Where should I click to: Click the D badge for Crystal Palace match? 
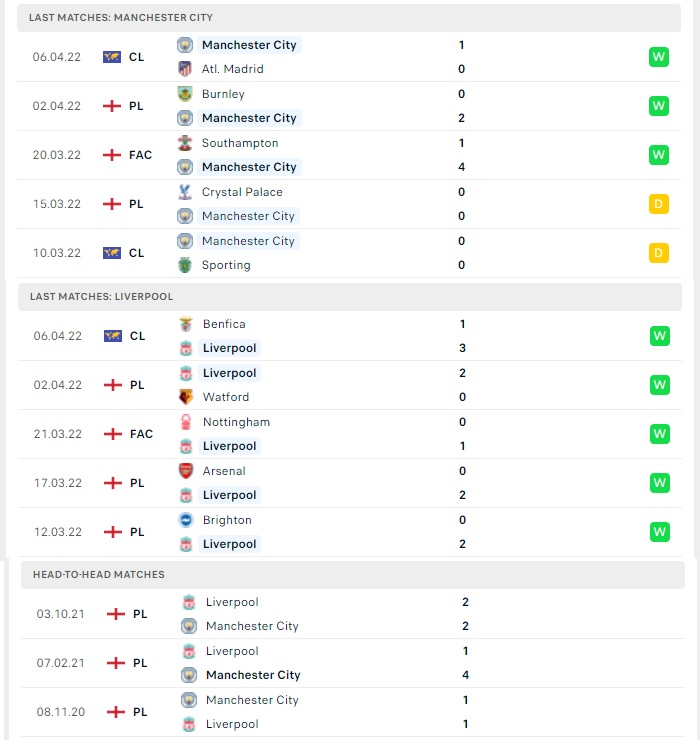(x=659, y=204)
